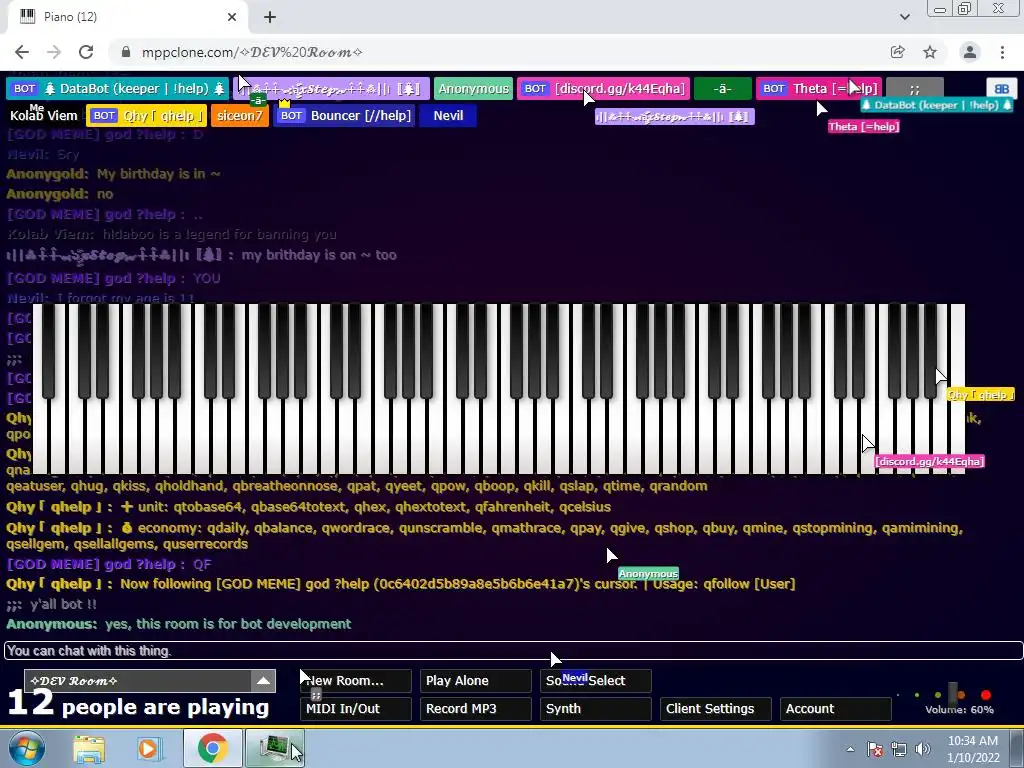Select the Qhy qhelp bot tag
Viewport: 1024px width, 768px height.
pos(146,116)
